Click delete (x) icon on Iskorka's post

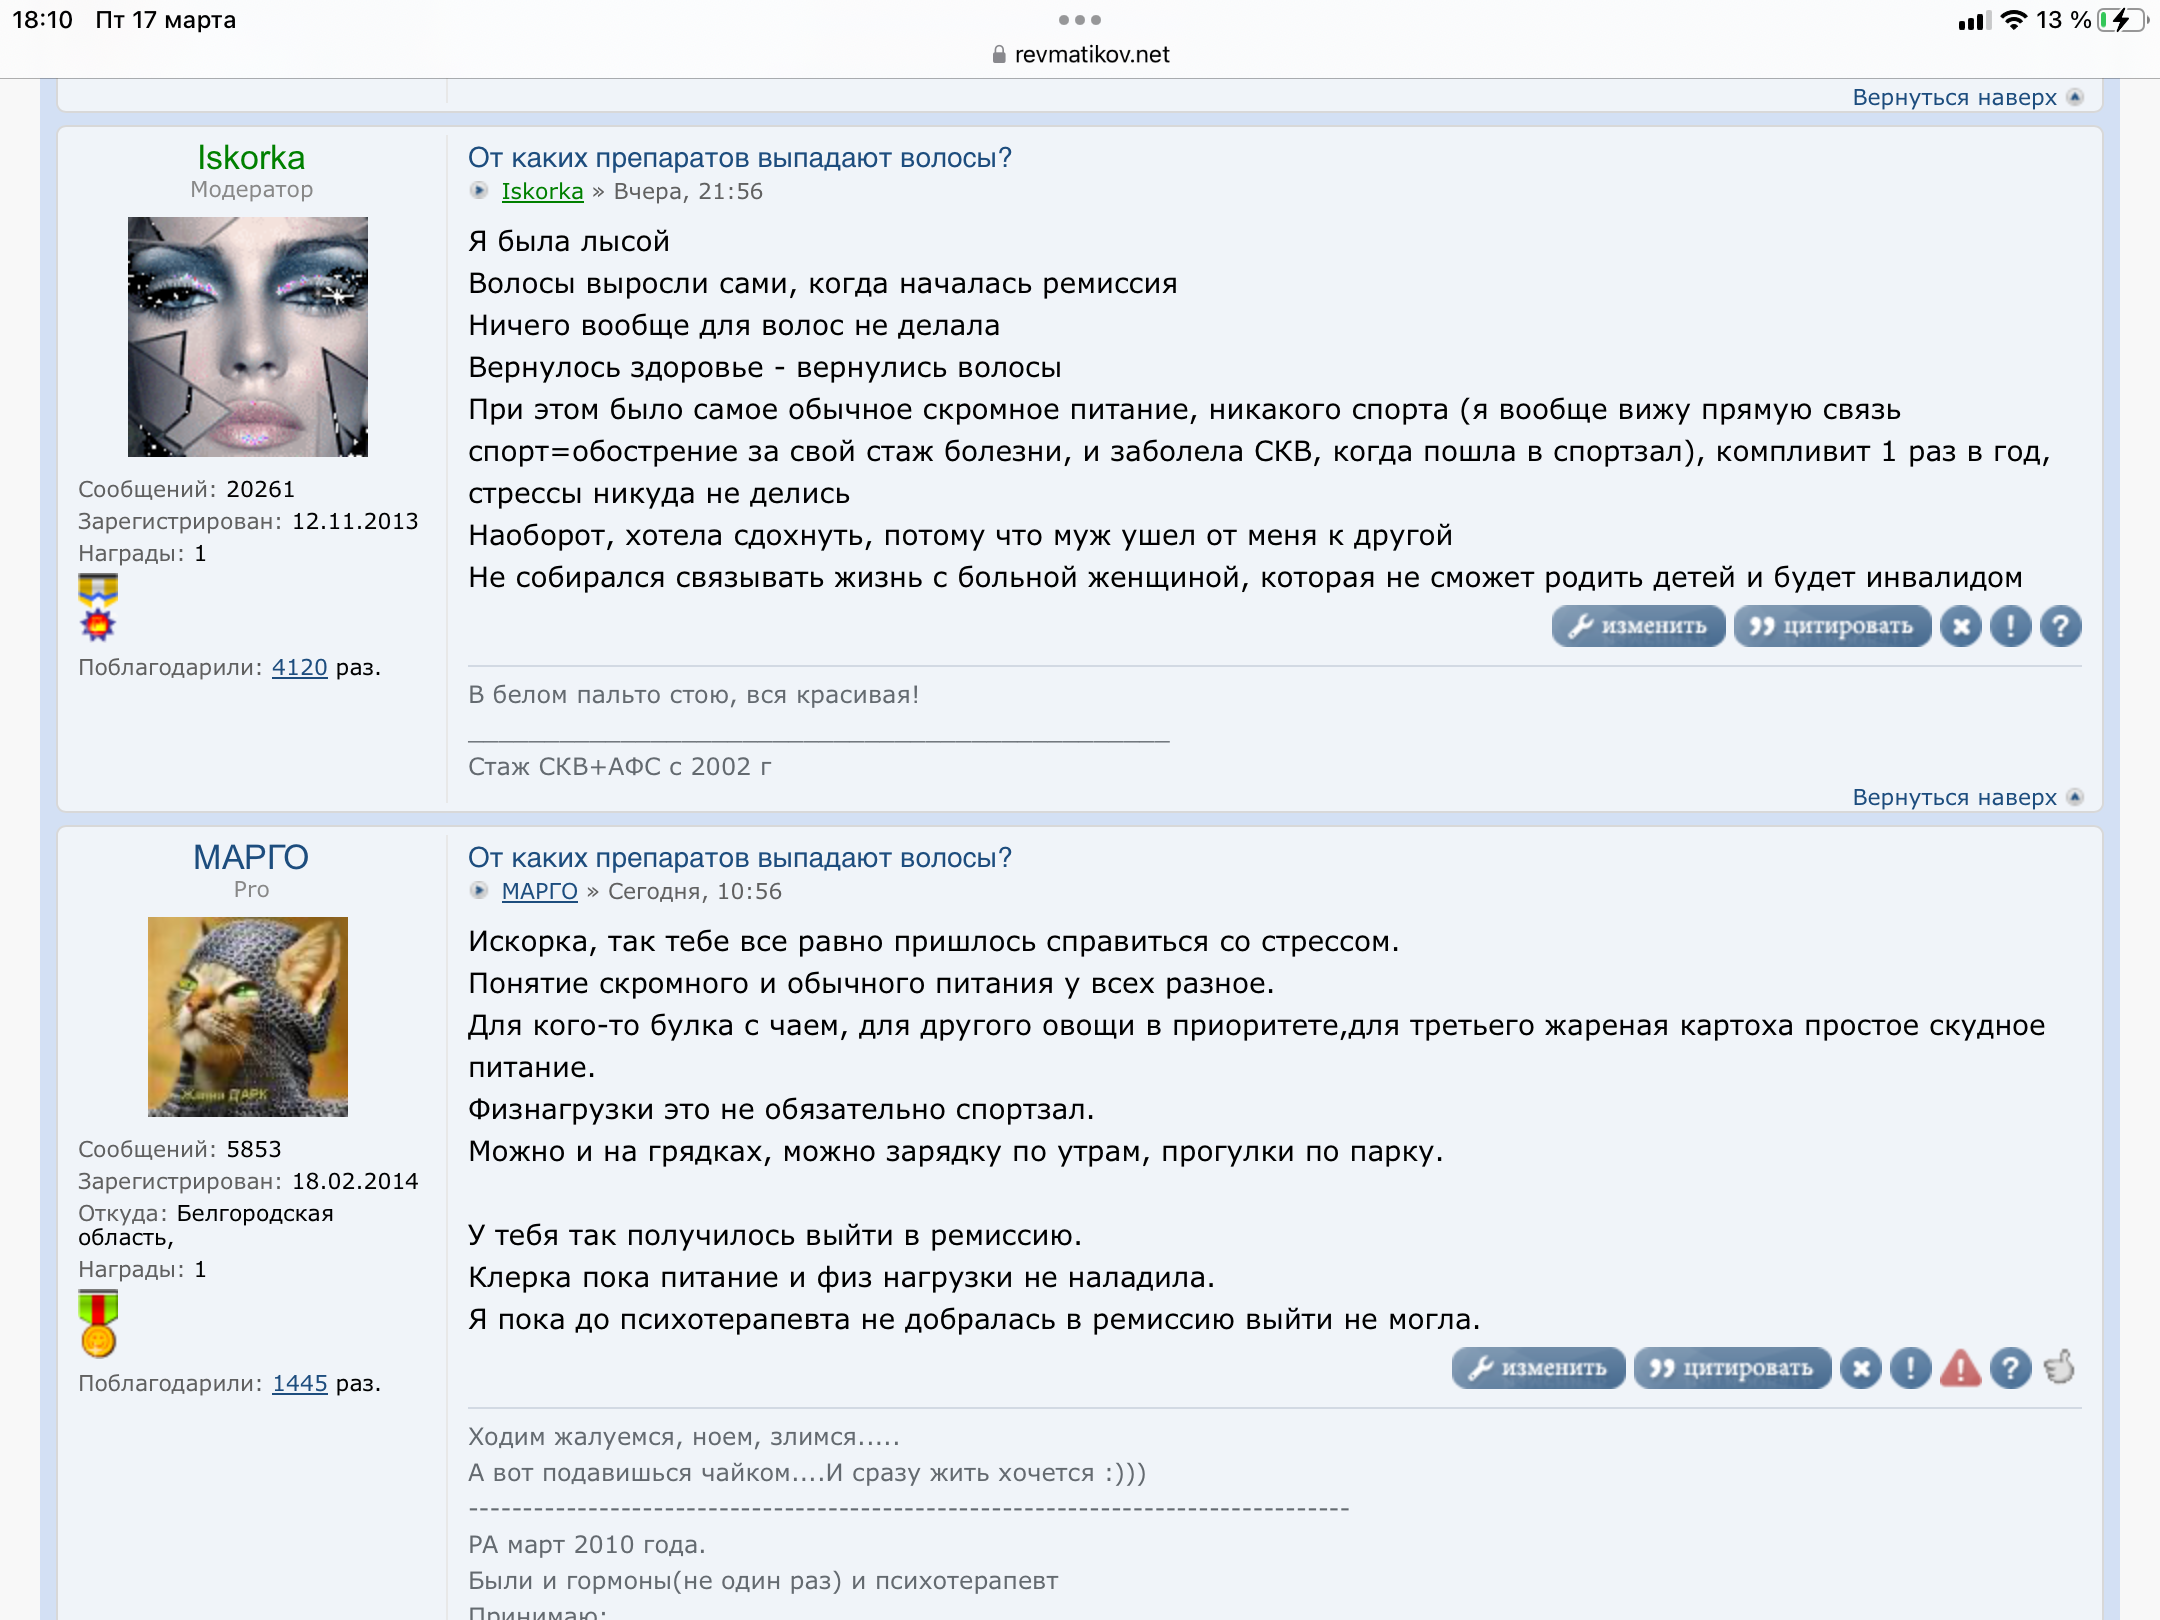pos(1961,627)
